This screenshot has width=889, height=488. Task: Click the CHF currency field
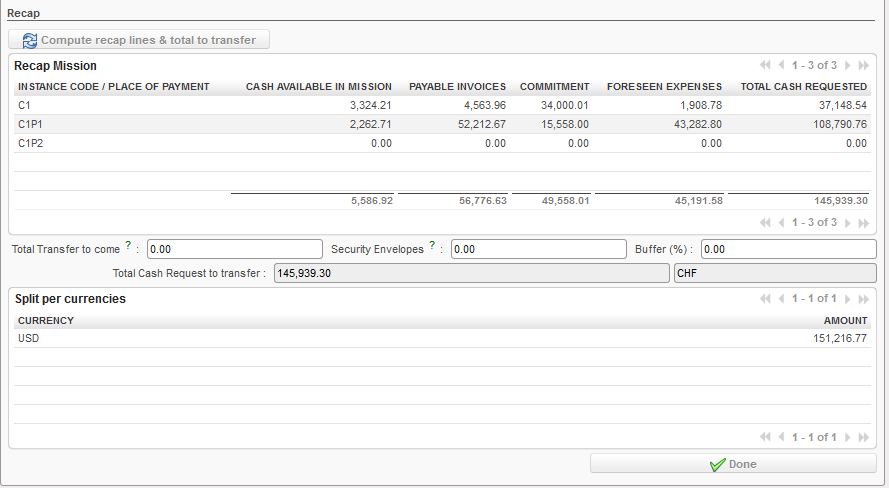[774, 273]
